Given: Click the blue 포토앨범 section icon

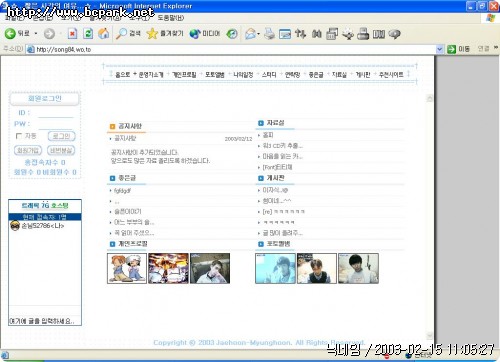Looking at the screenshot, I should [x=261, y=244].
